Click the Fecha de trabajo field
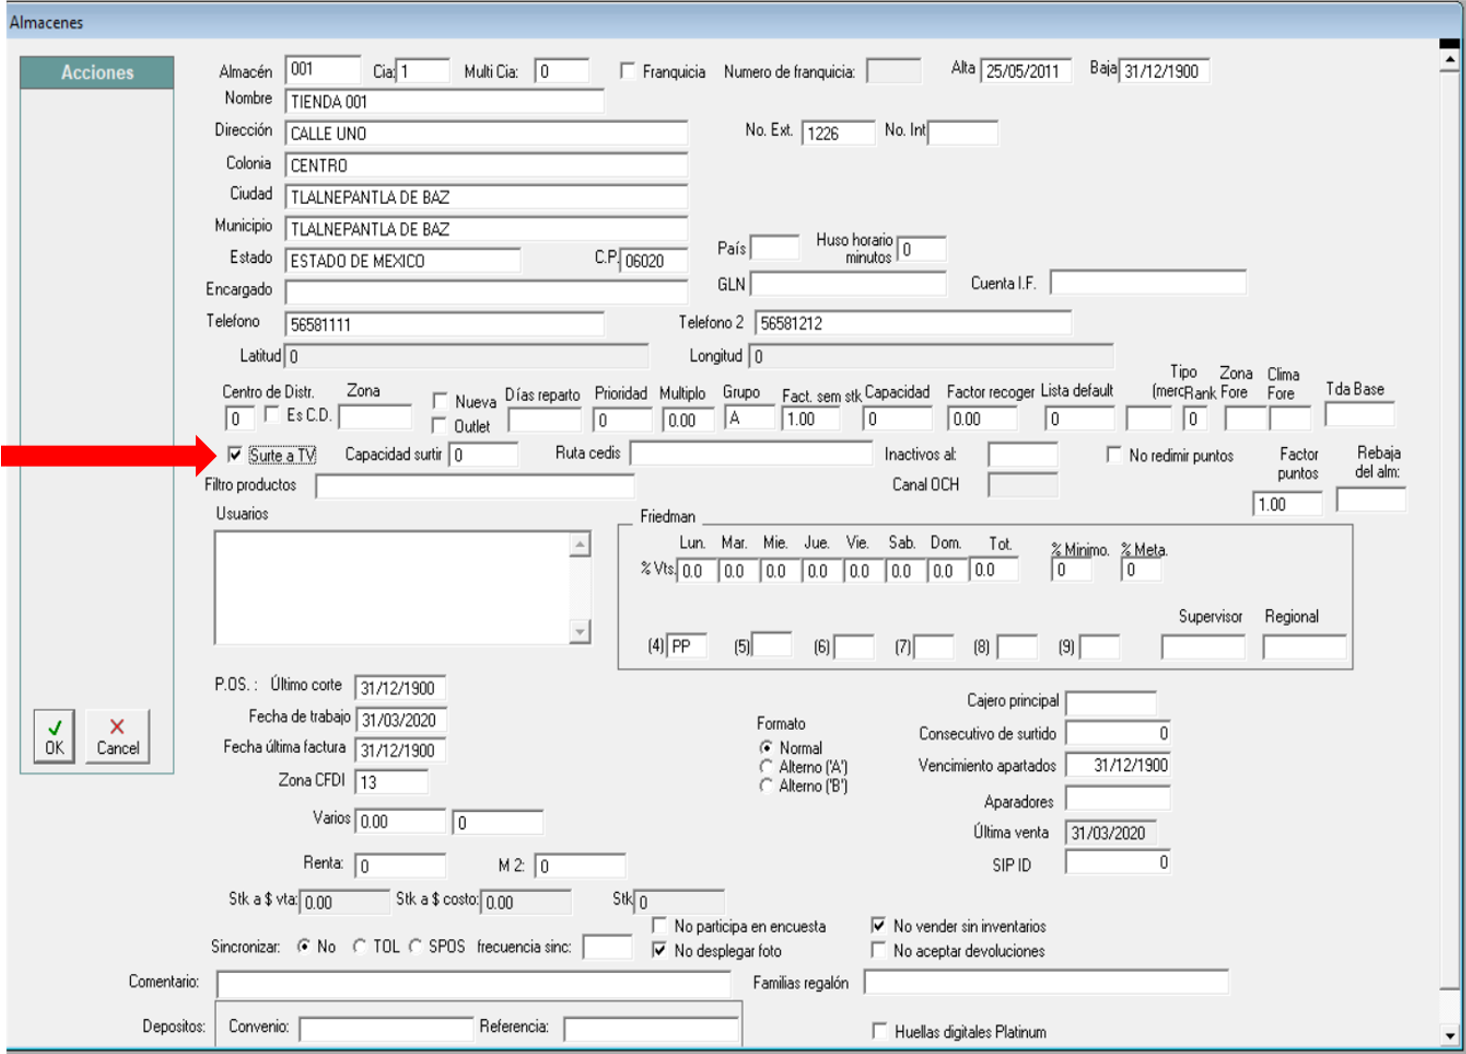The width and height of the screenshot is (1466, 1054). tap(401, 720)
